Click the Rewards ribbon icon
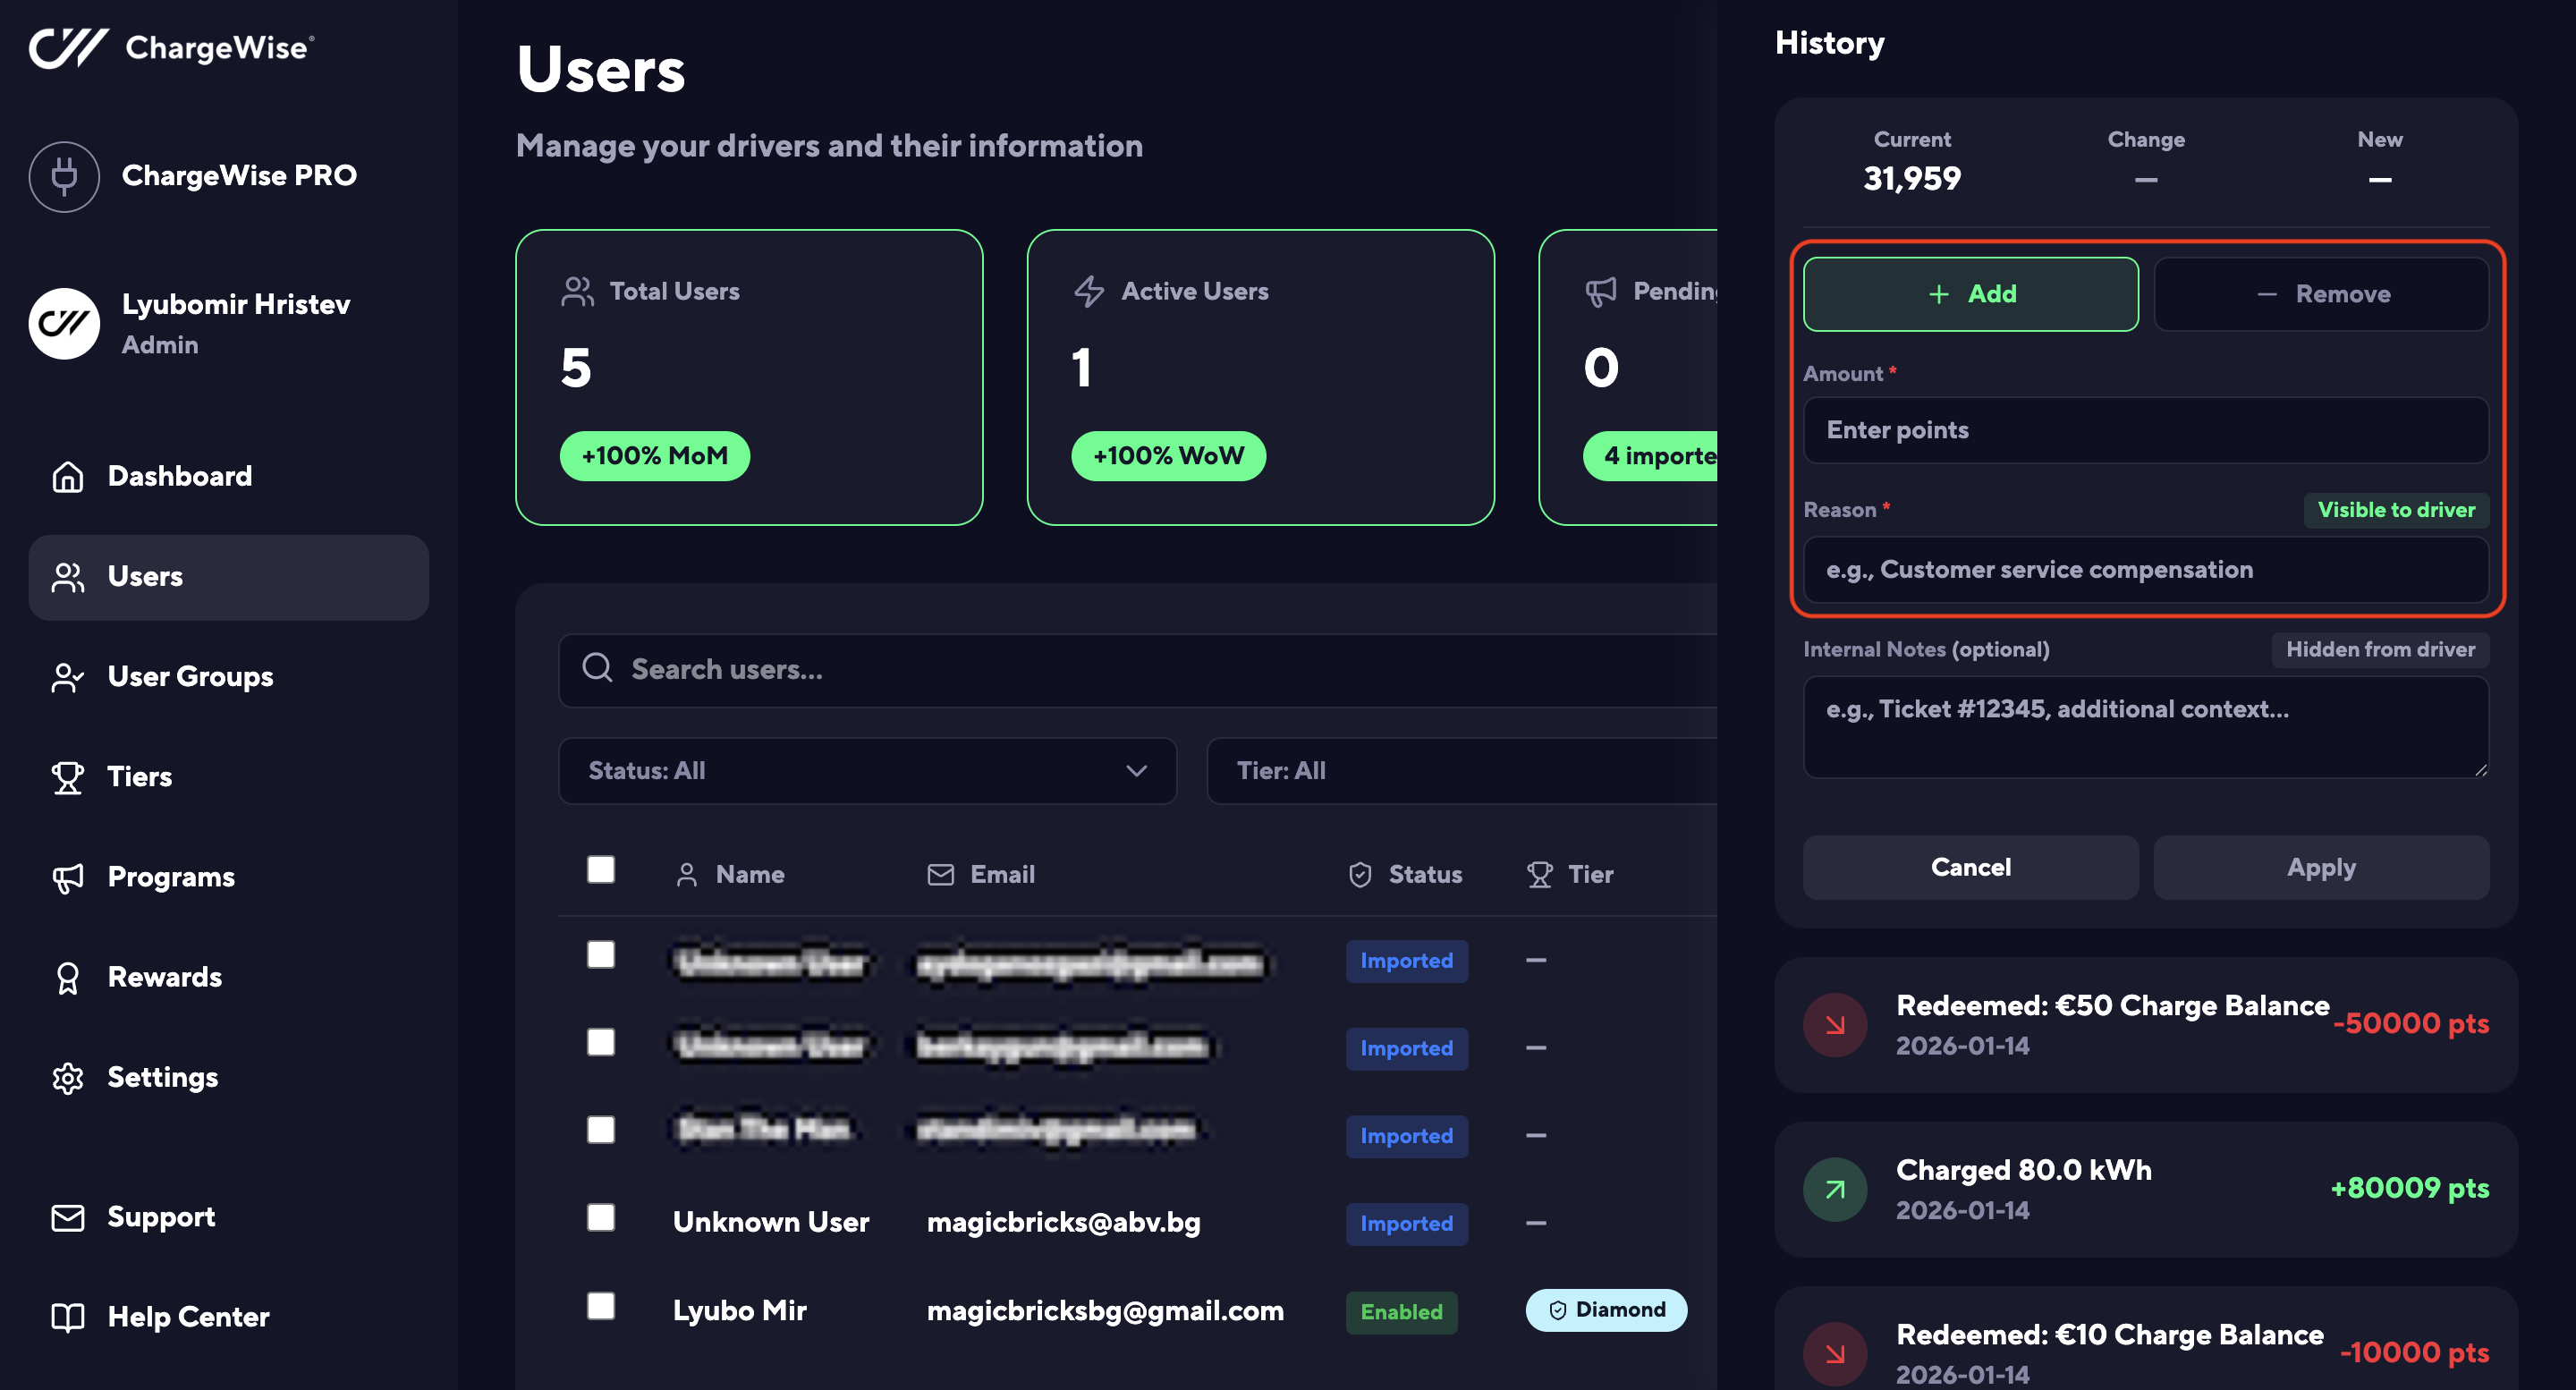 pyautogui.click(x=67, y=977)
